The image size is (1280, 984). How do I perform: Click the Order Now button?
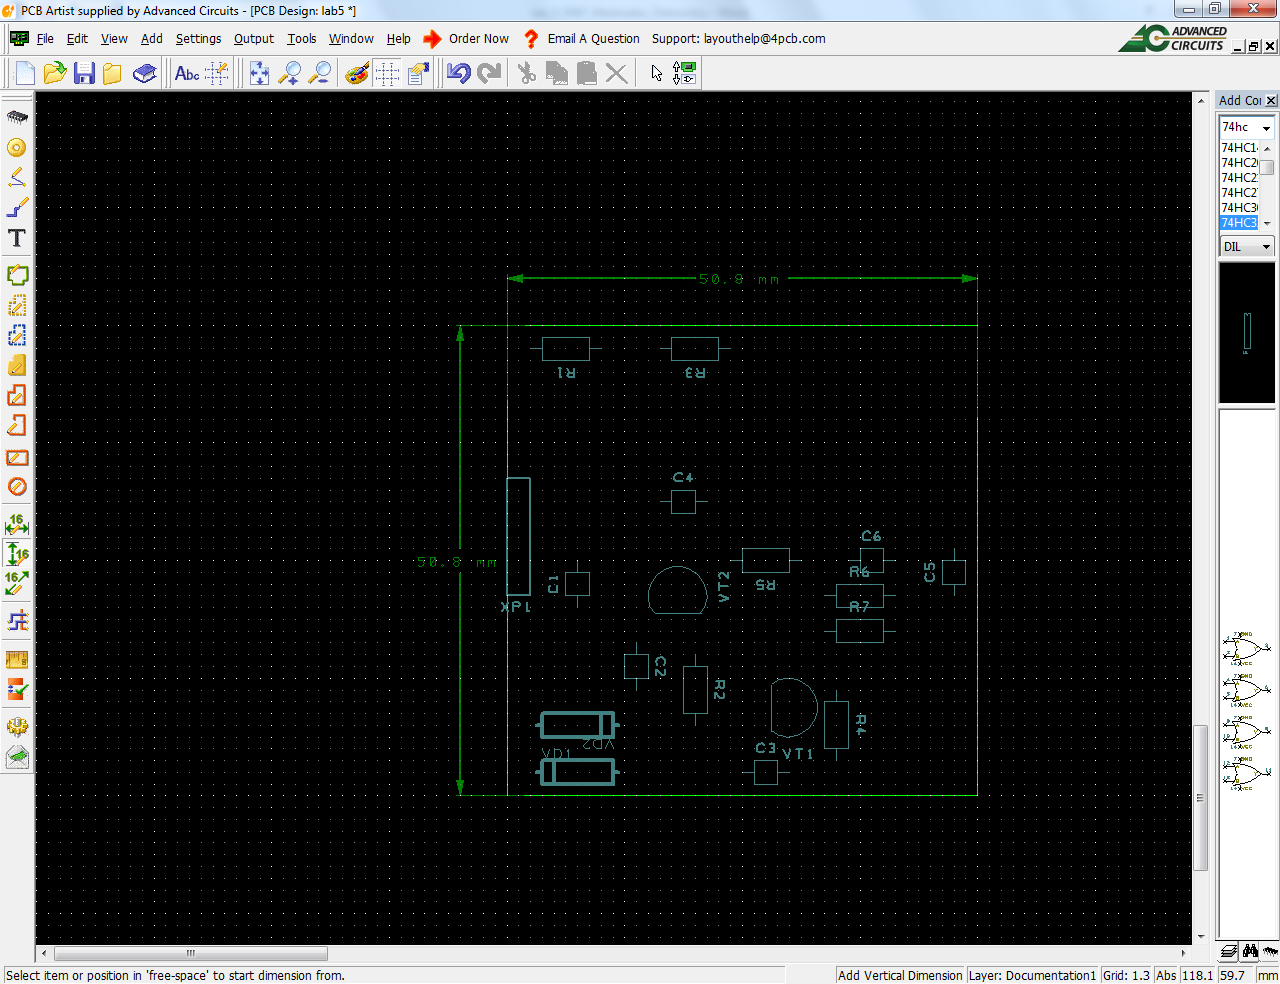click(467, 39)
